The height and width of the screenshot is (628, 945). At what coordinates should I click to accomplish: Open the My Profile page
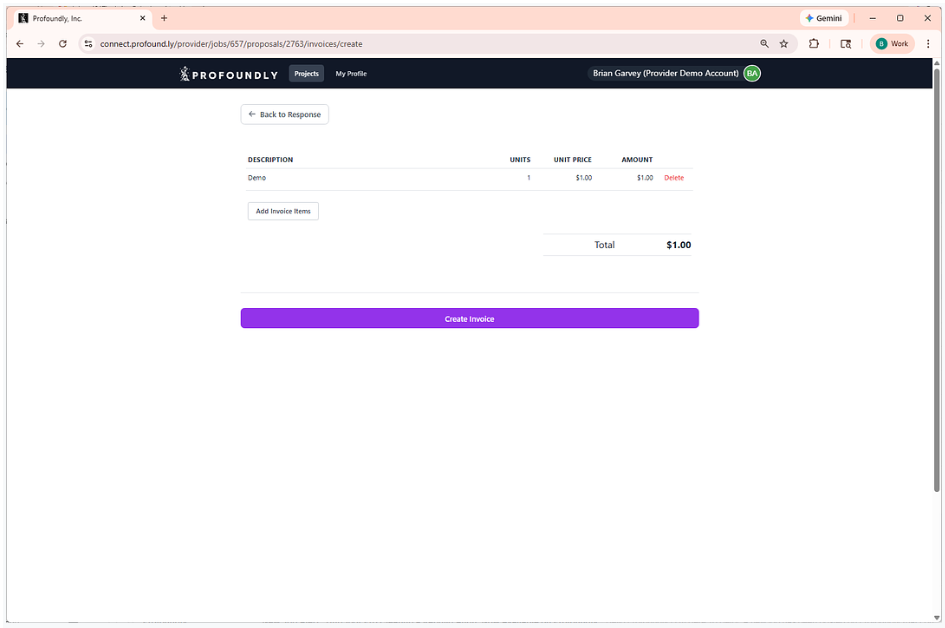click(350, 73)
